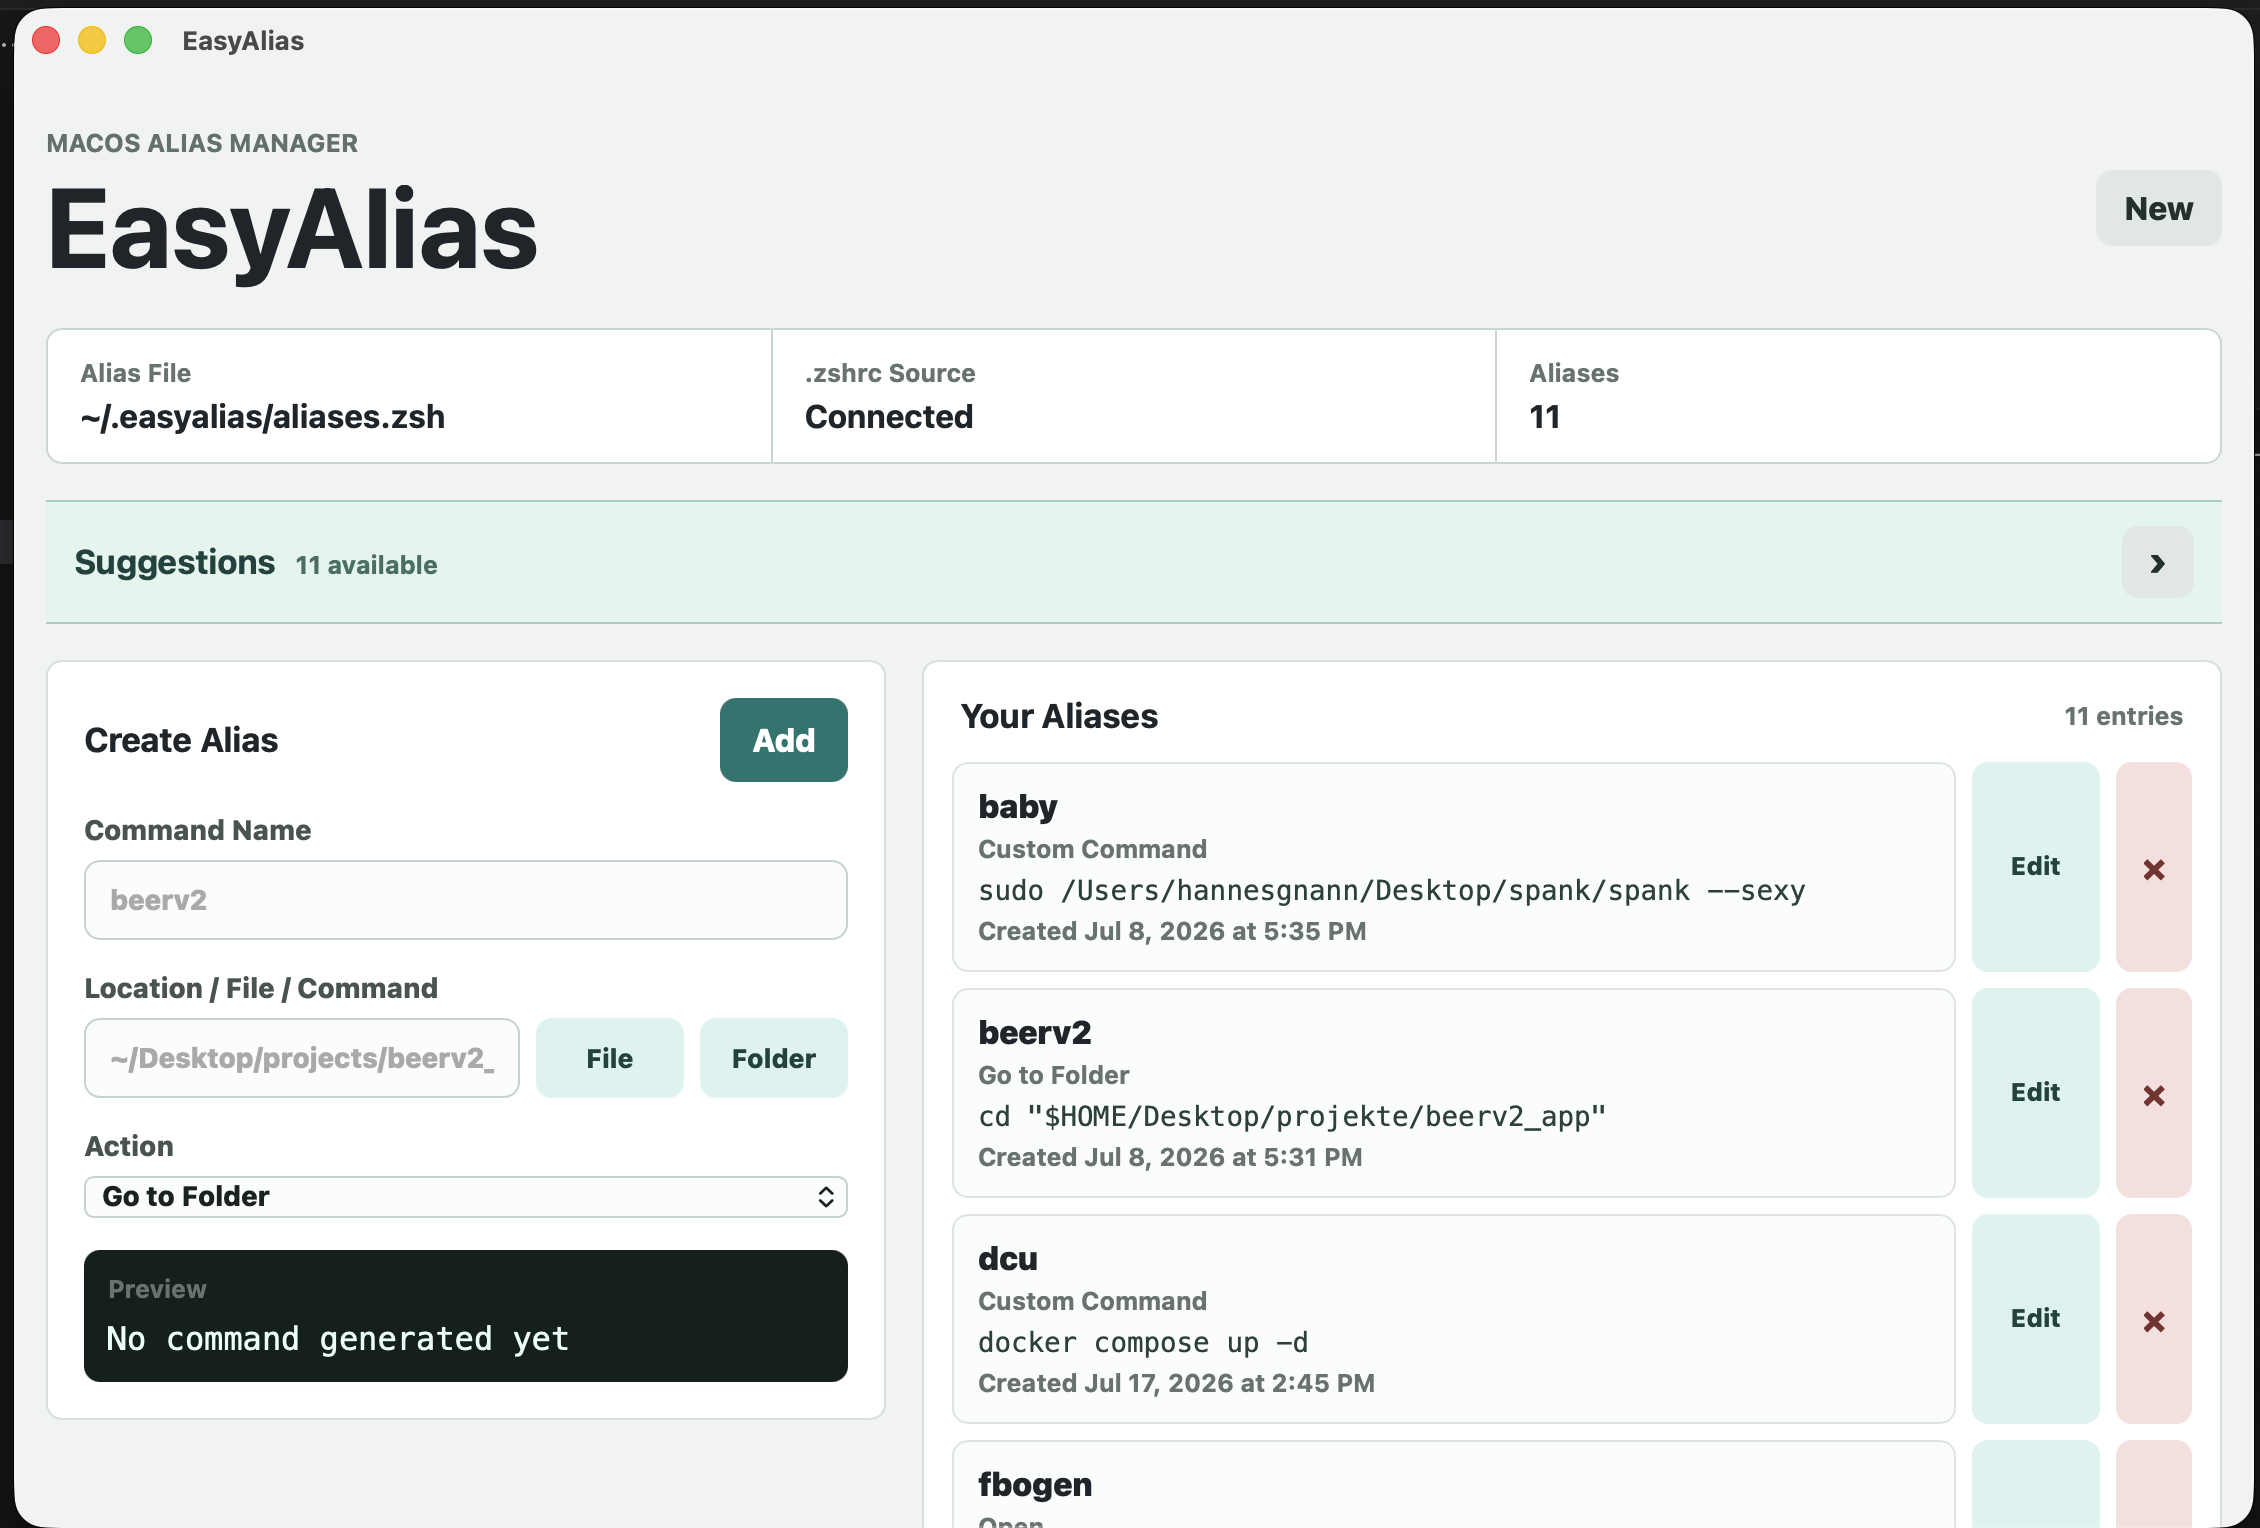Edit the dcu alias

[2035, 1319]
